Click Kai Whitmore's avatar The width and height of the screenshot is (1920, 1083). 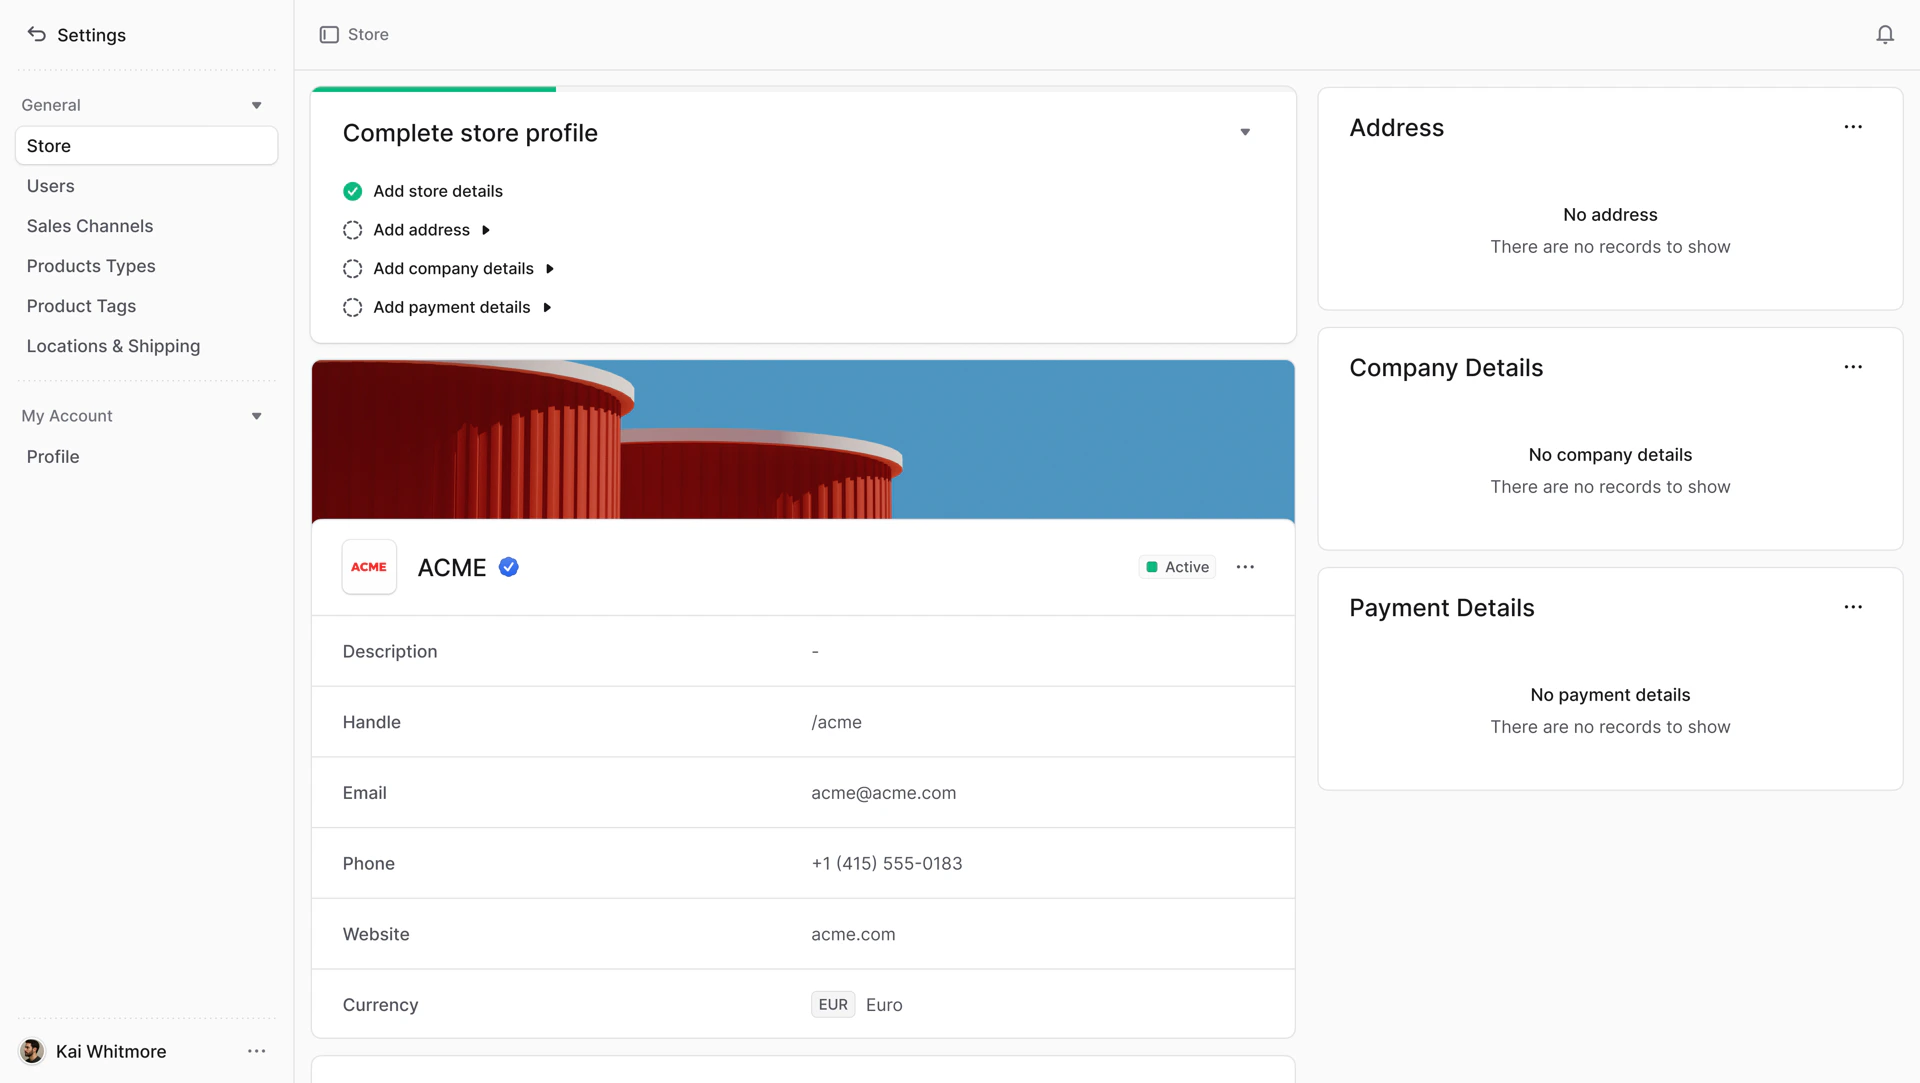click(x=32, y=1051)
